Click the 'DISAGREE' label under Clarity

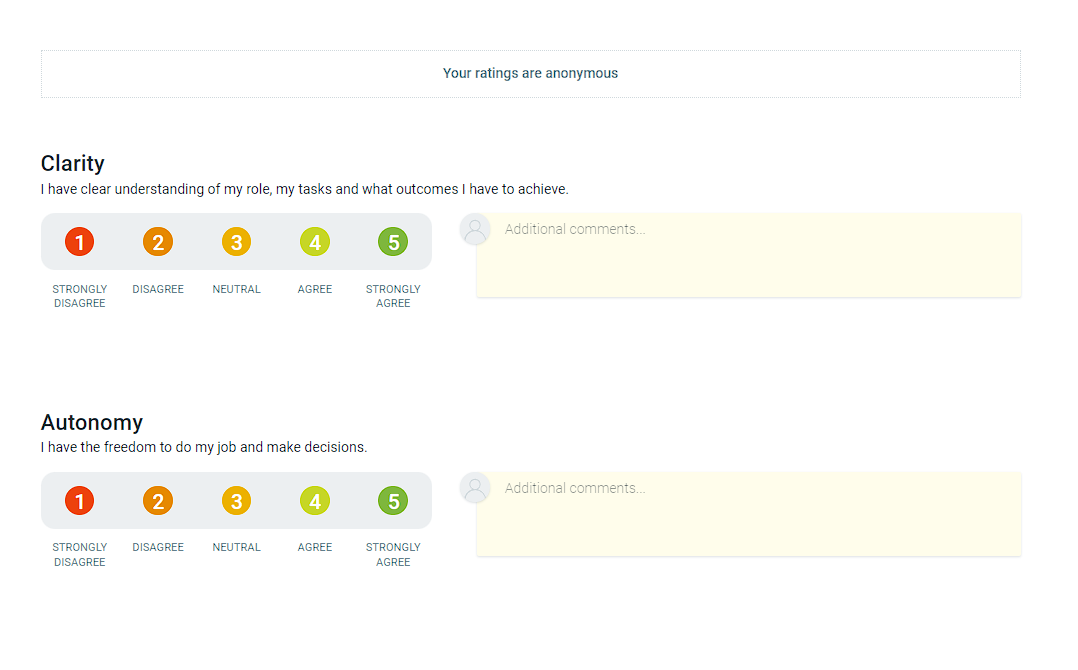(x=158, y=289)
